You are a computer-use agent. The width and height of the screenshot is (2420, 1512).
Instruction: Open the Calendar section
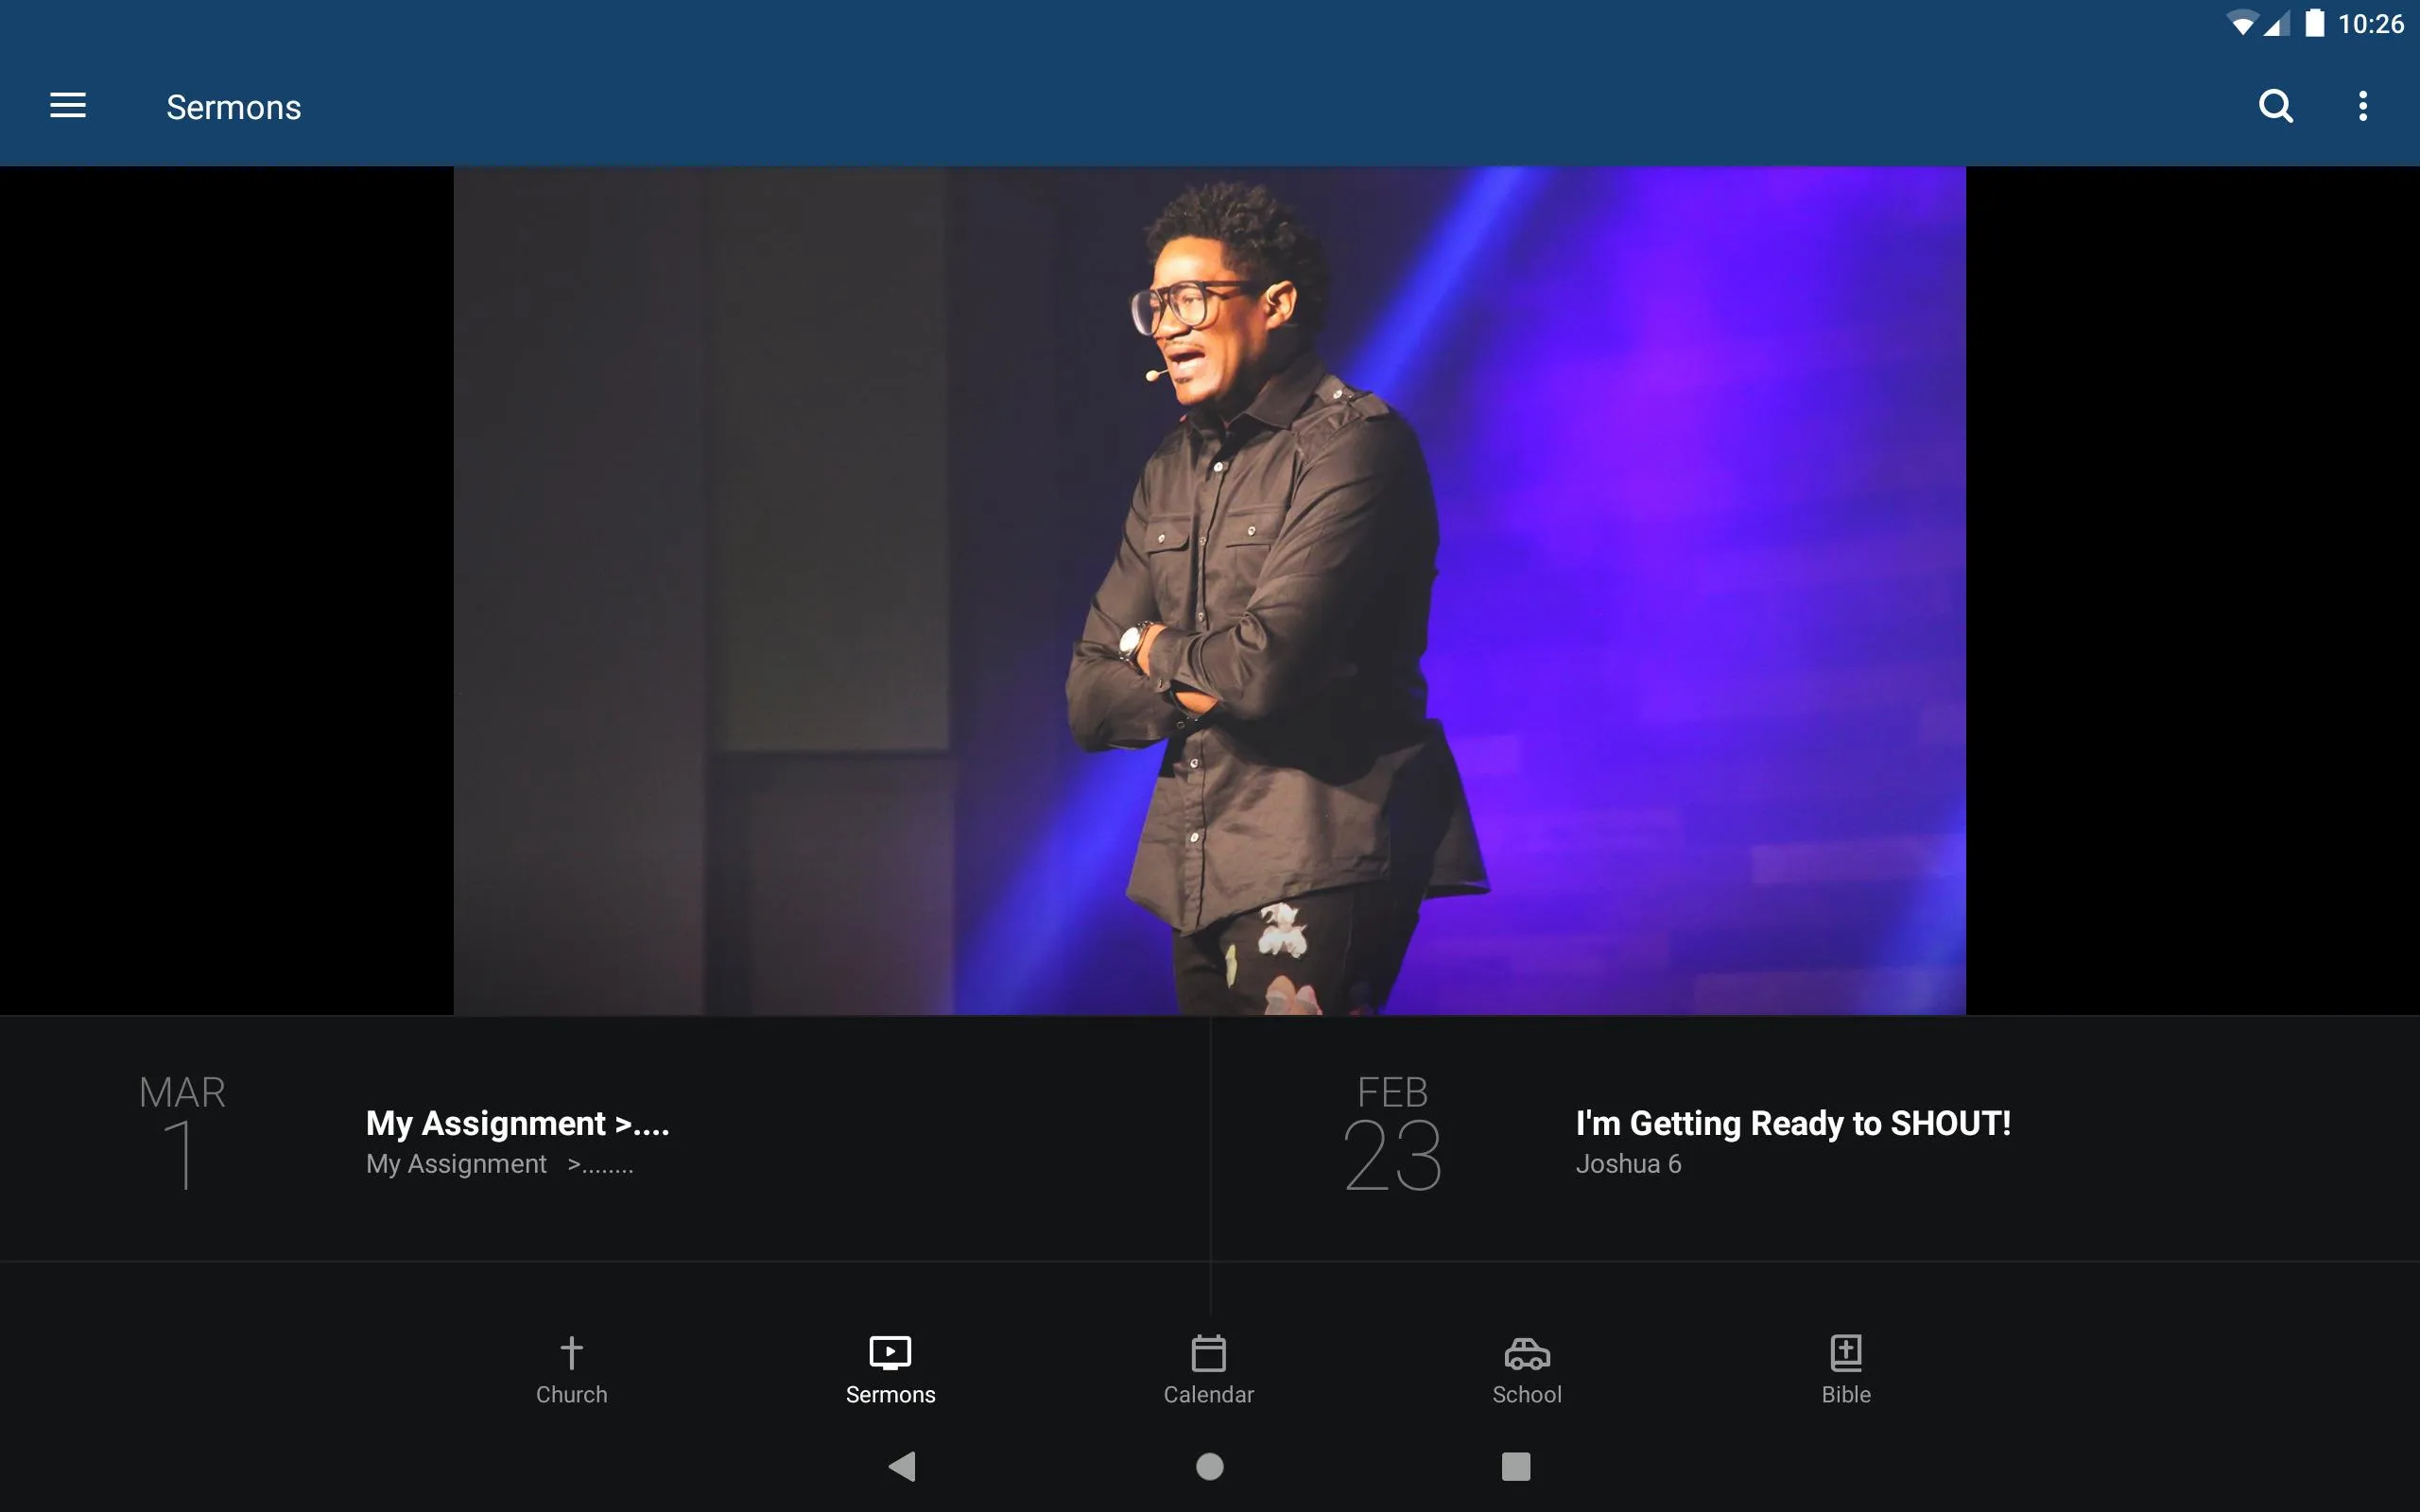coord(1209,1367)
